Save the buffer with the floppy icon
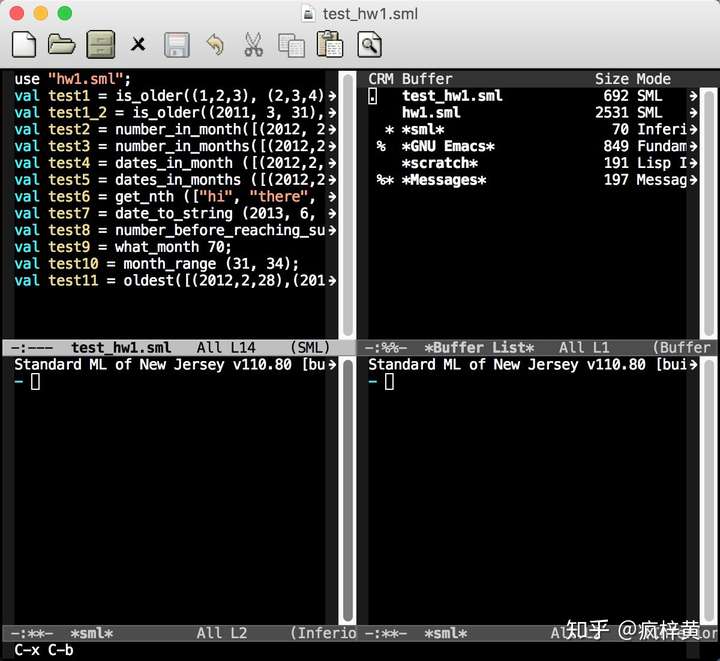720x661 pixels. (x=177, y=45)
